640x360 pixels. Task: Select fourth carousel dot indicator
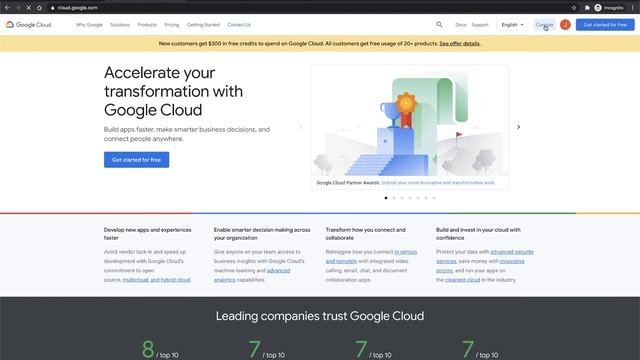click(410, 198)
